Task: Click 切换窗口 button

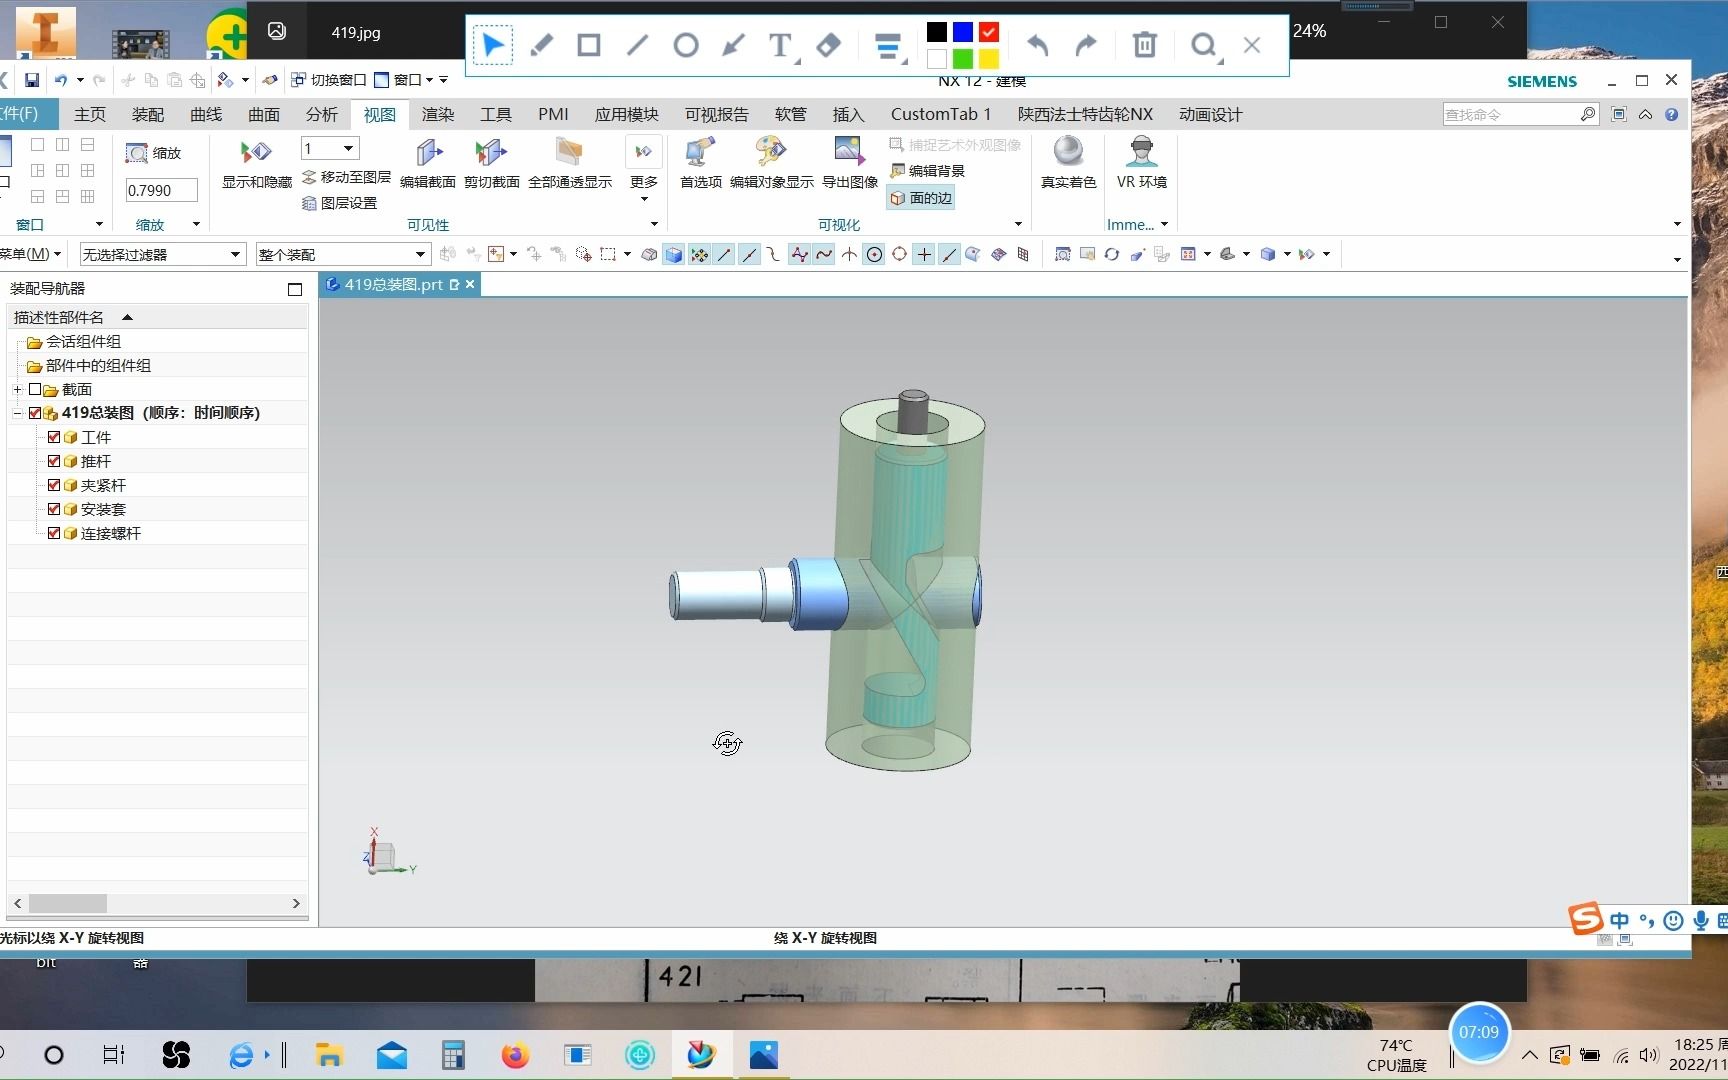Action: click(x=328, y=80)
